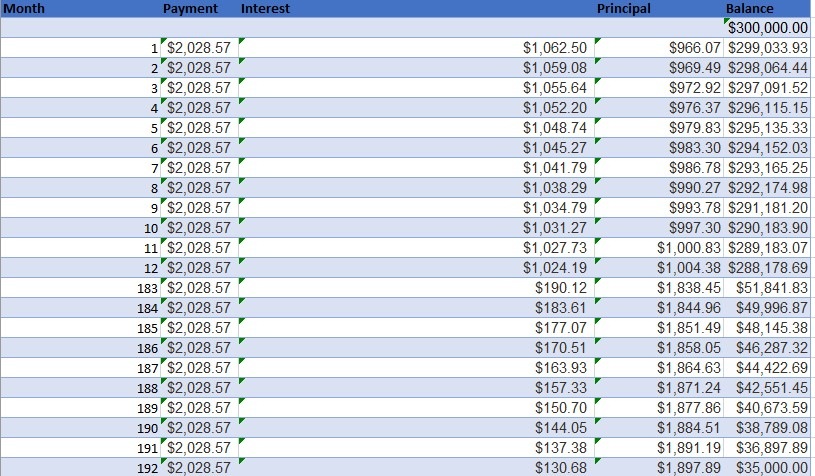The width and height of the screenshot is (815, 476).
Task: Click balance $292,174.98
Action: [767, 188]
